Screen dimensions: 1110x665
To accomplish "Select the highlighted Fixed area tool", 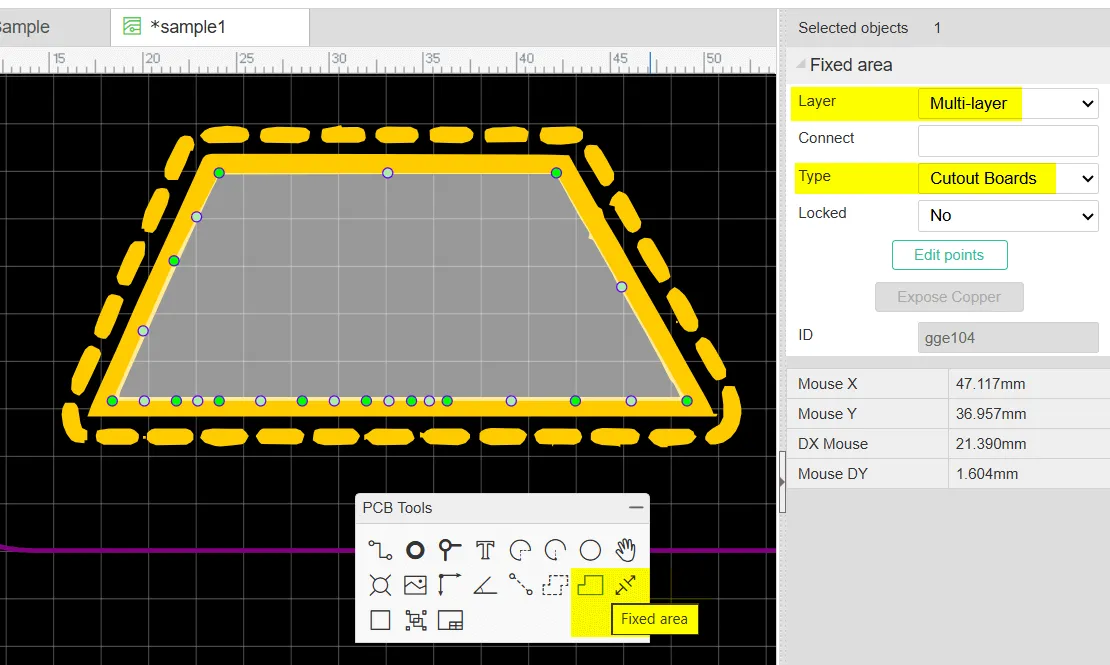I will click(590, 585).
